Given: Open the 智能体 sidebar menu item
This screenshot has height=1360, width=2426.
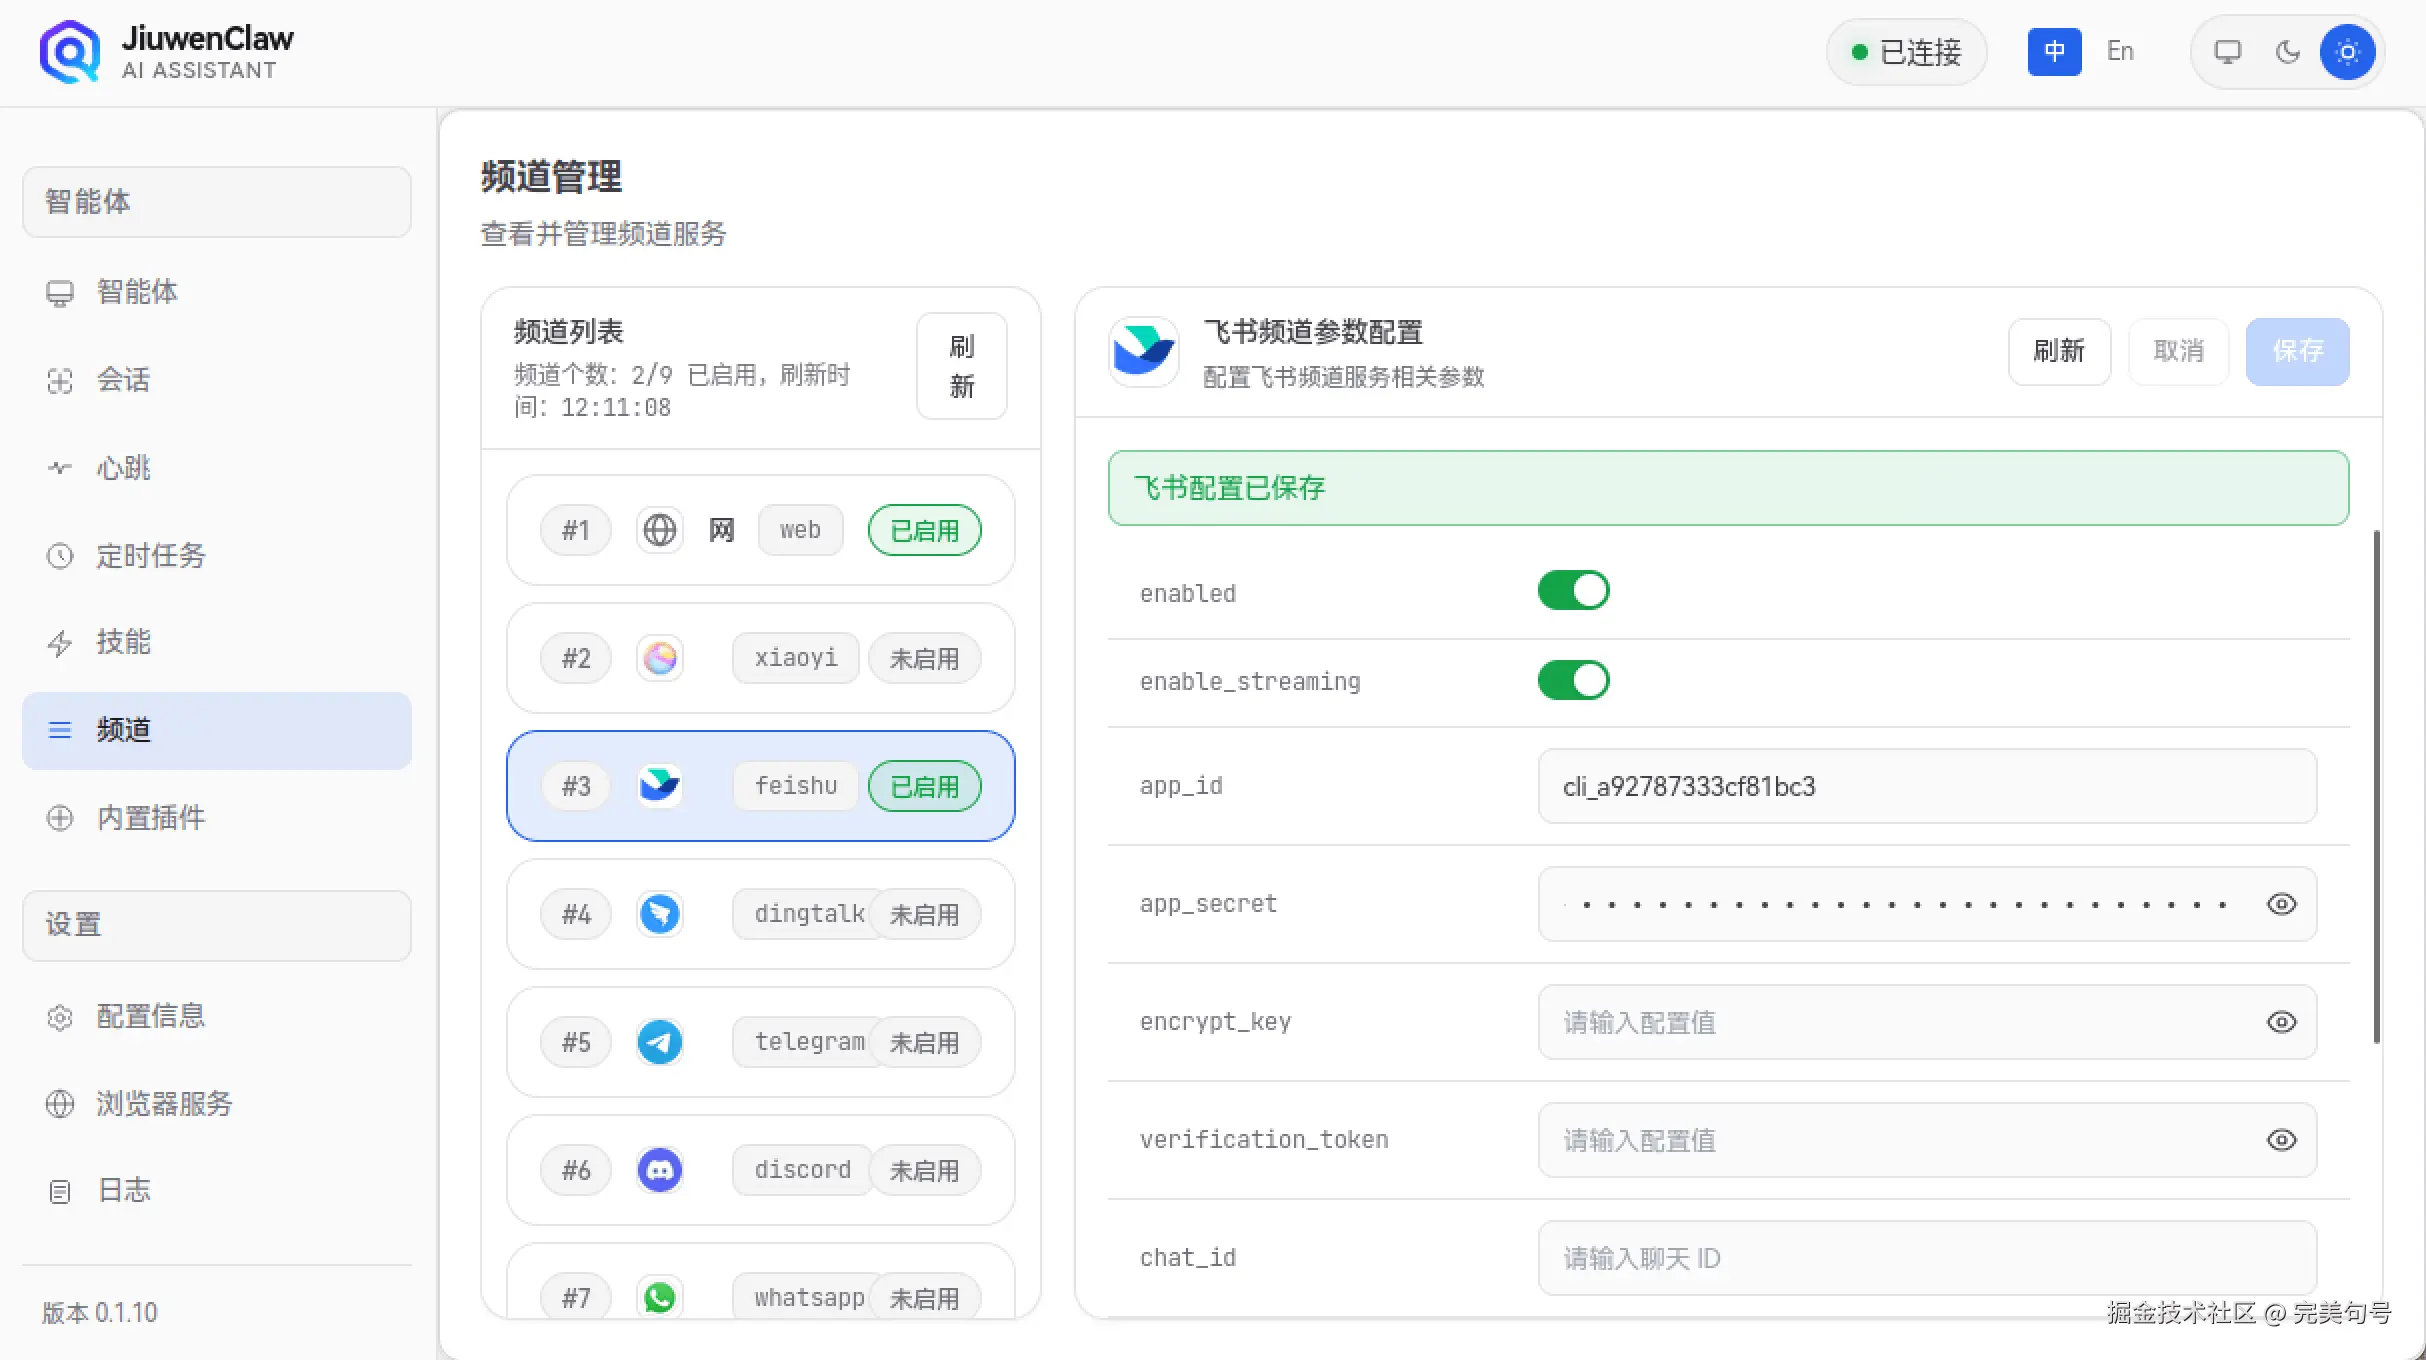Looking at the screenshot, I should click(x=216, y=292).
